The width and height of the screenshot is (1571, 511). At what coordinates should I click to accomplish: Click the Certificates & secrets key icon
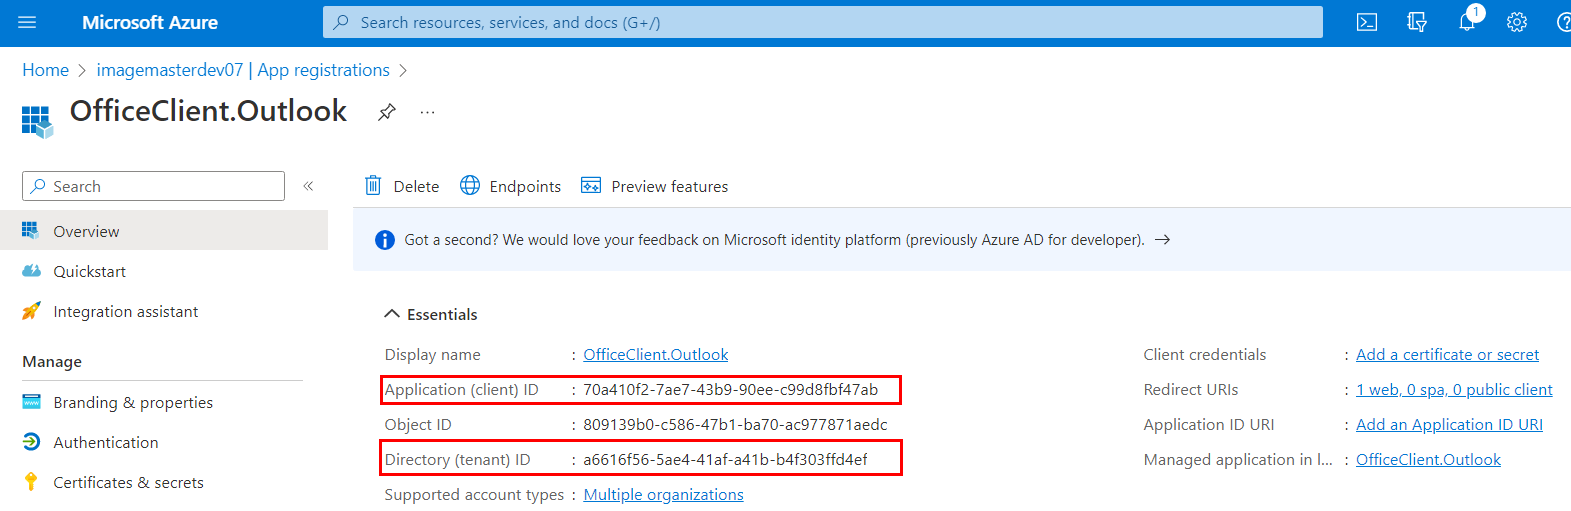[31, 482]
